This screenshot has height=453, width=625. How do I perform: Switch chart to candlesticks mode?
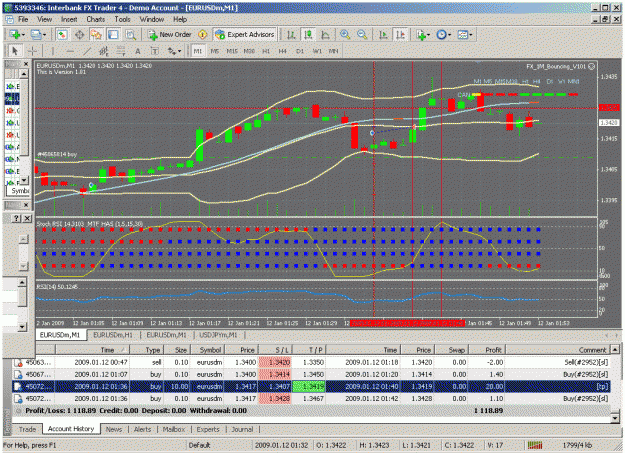[308, 35]
